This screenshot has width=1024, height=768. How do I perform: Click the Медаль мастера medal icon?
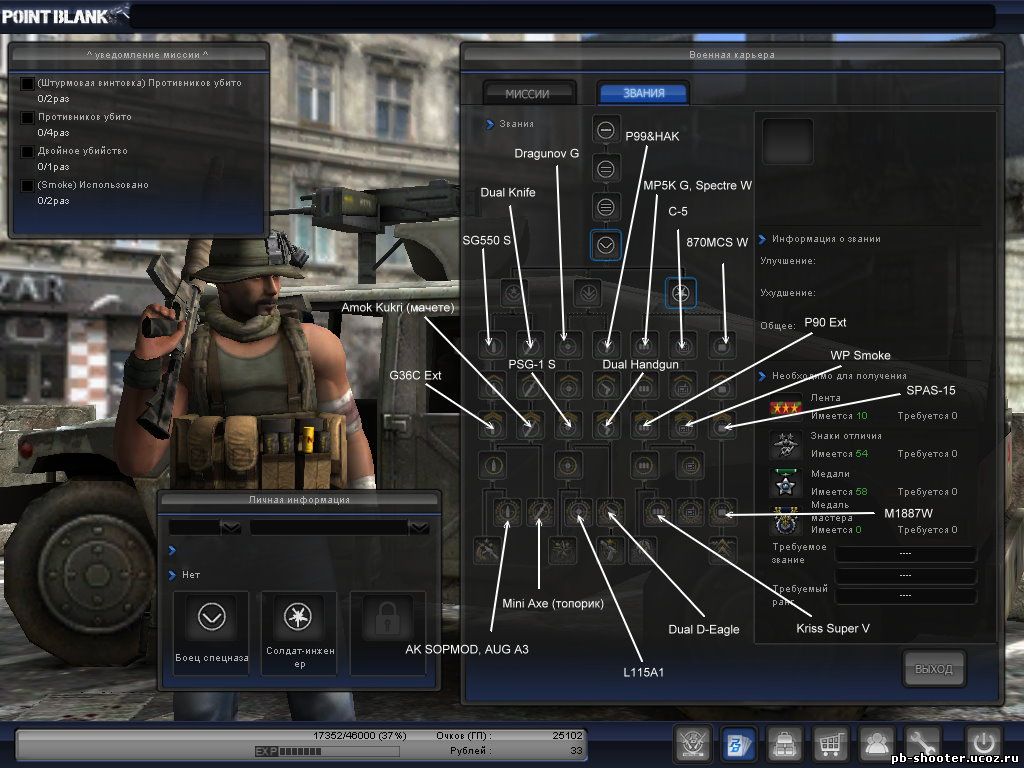click(x=785, y=522)
